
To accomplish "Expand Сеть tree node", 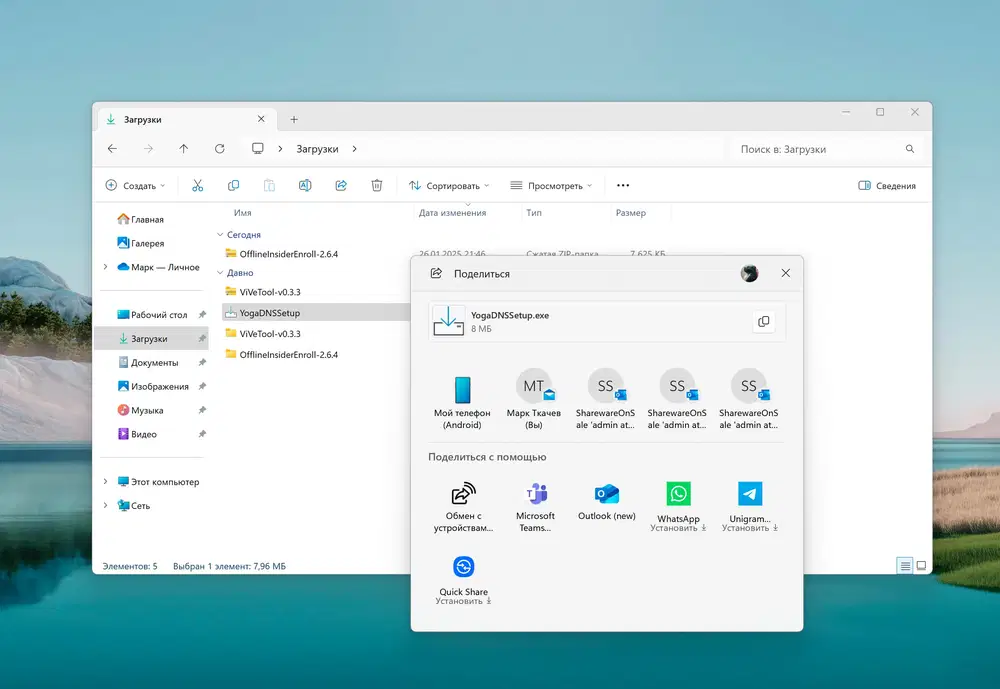I will 105,505.
